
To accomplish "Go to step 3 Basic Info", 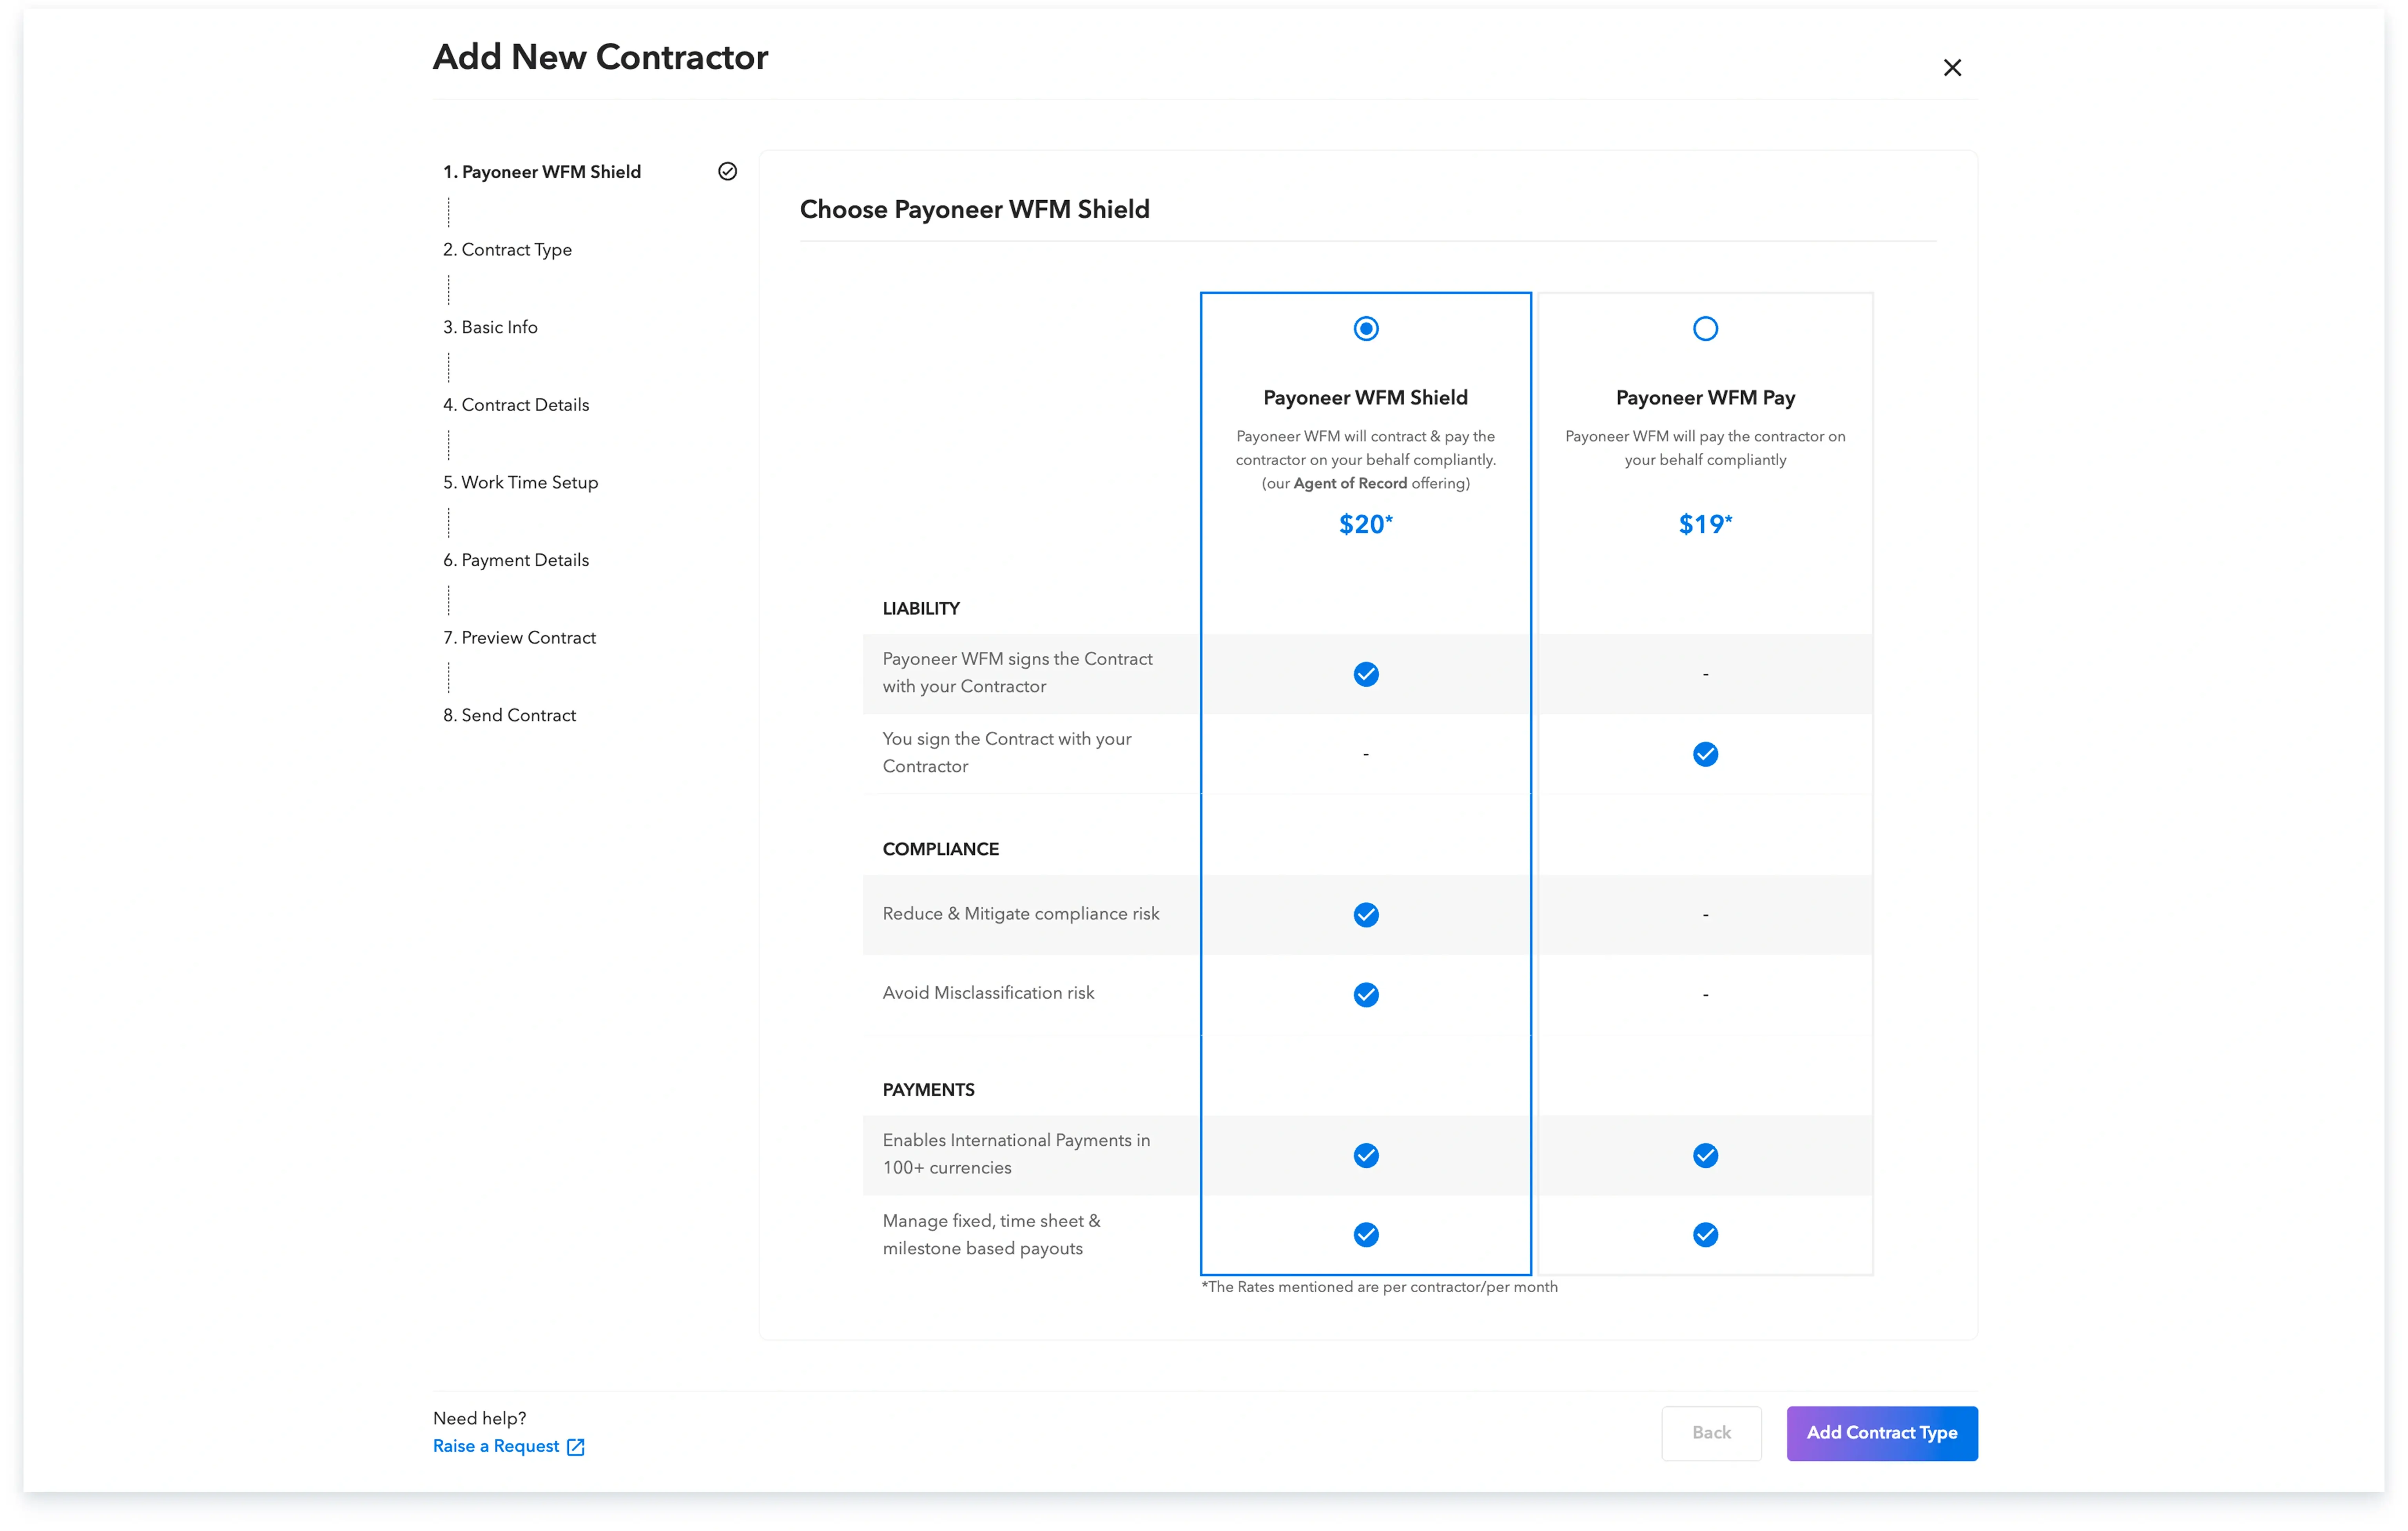I will [x=490, y=327].
